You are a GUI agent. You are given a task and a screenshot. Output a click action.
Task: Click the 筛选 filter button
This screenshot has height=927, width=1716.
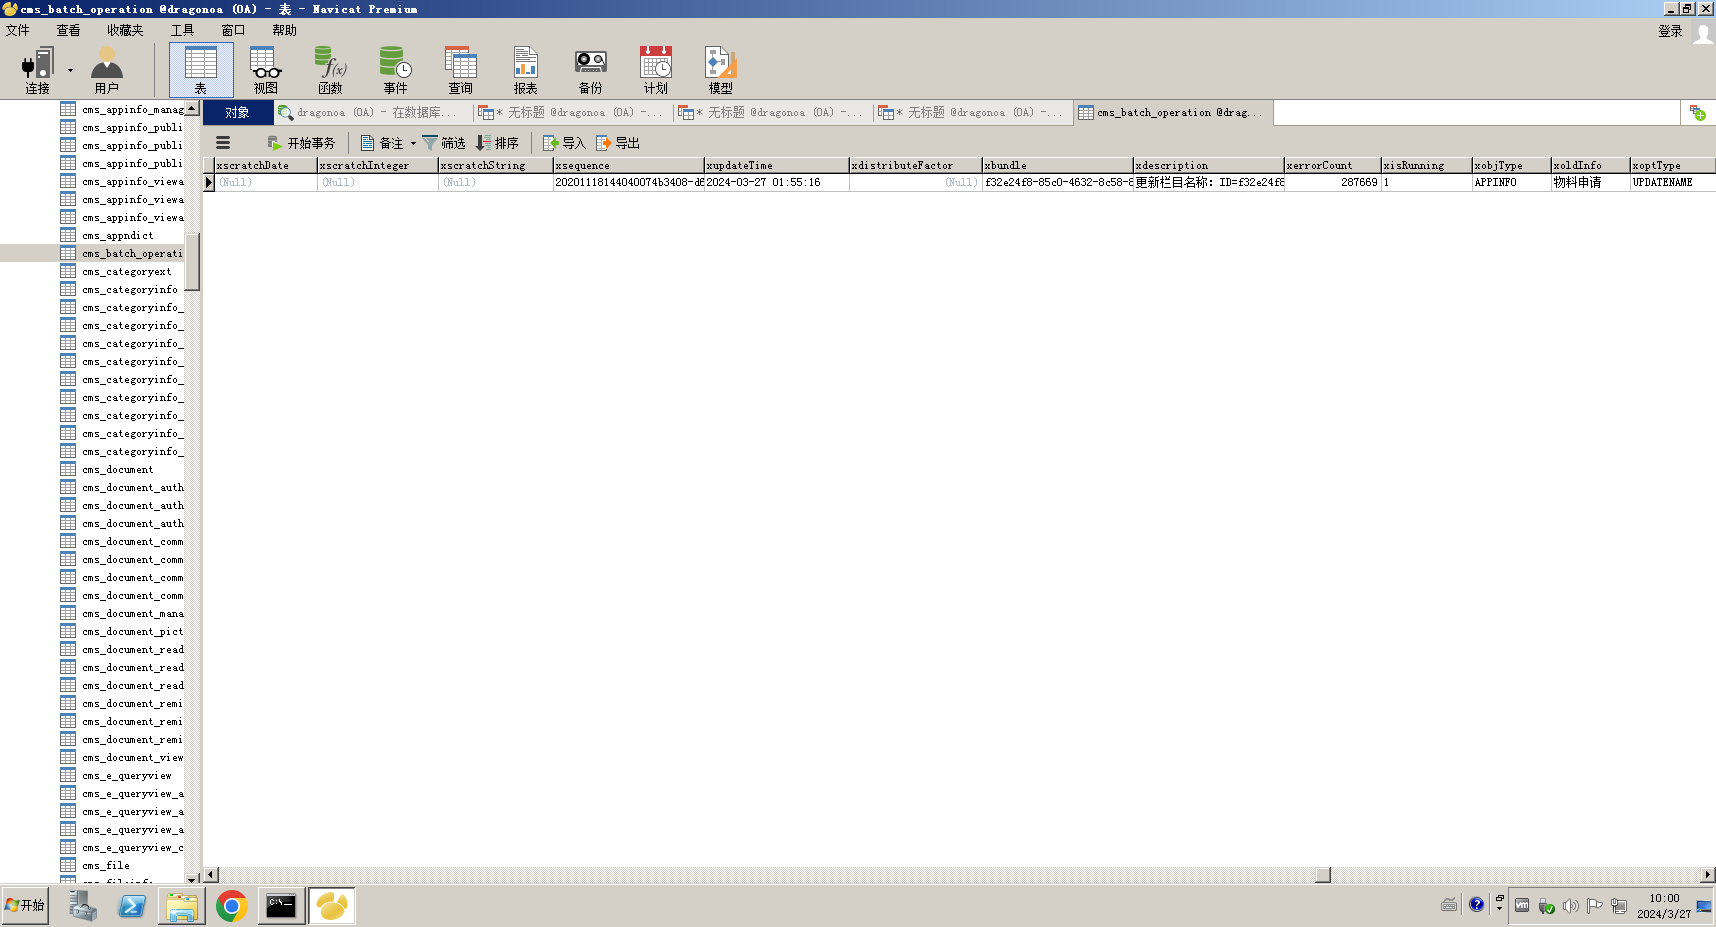(444, 143)
